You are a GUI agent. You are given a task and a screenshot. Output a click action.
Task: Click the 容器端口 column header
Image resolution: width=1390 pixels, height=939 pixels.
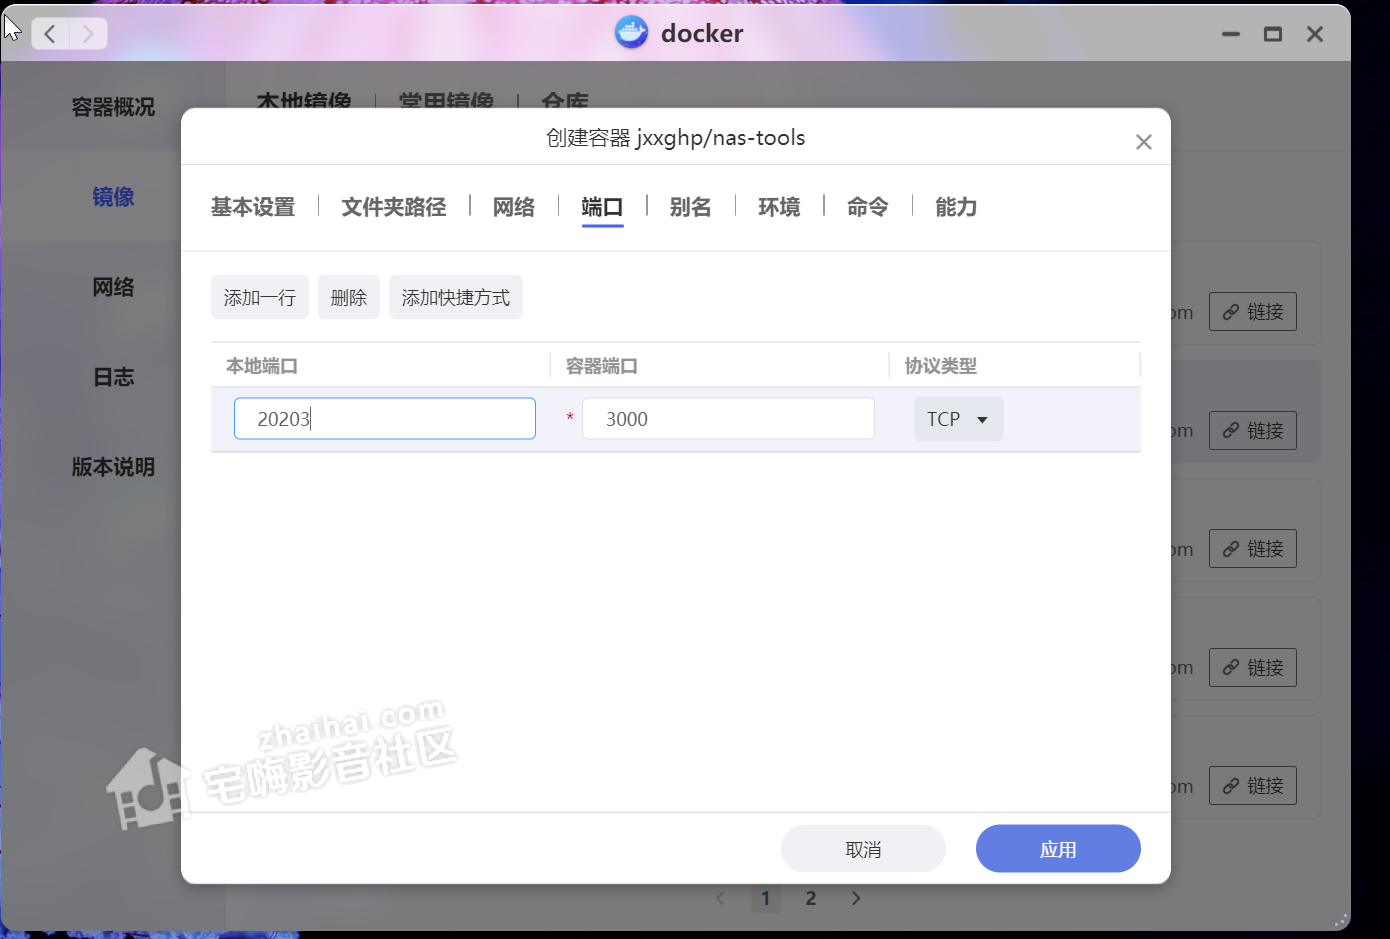tap(602, 366)
